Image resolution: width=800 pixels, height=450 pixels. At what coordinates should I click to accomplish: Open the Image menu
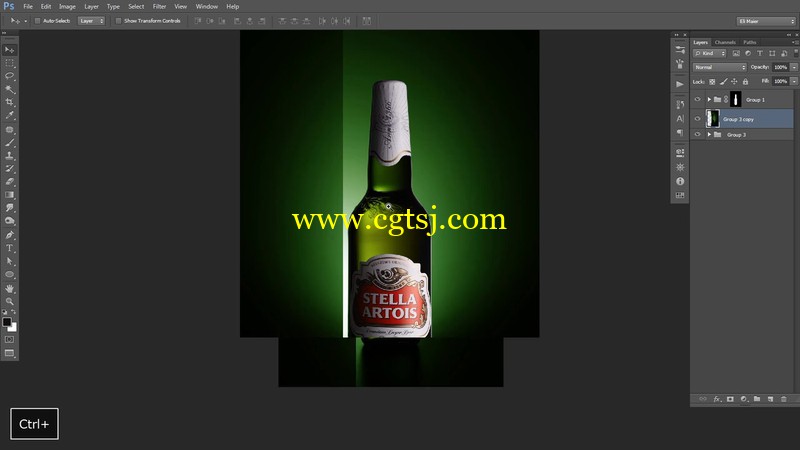67,7
